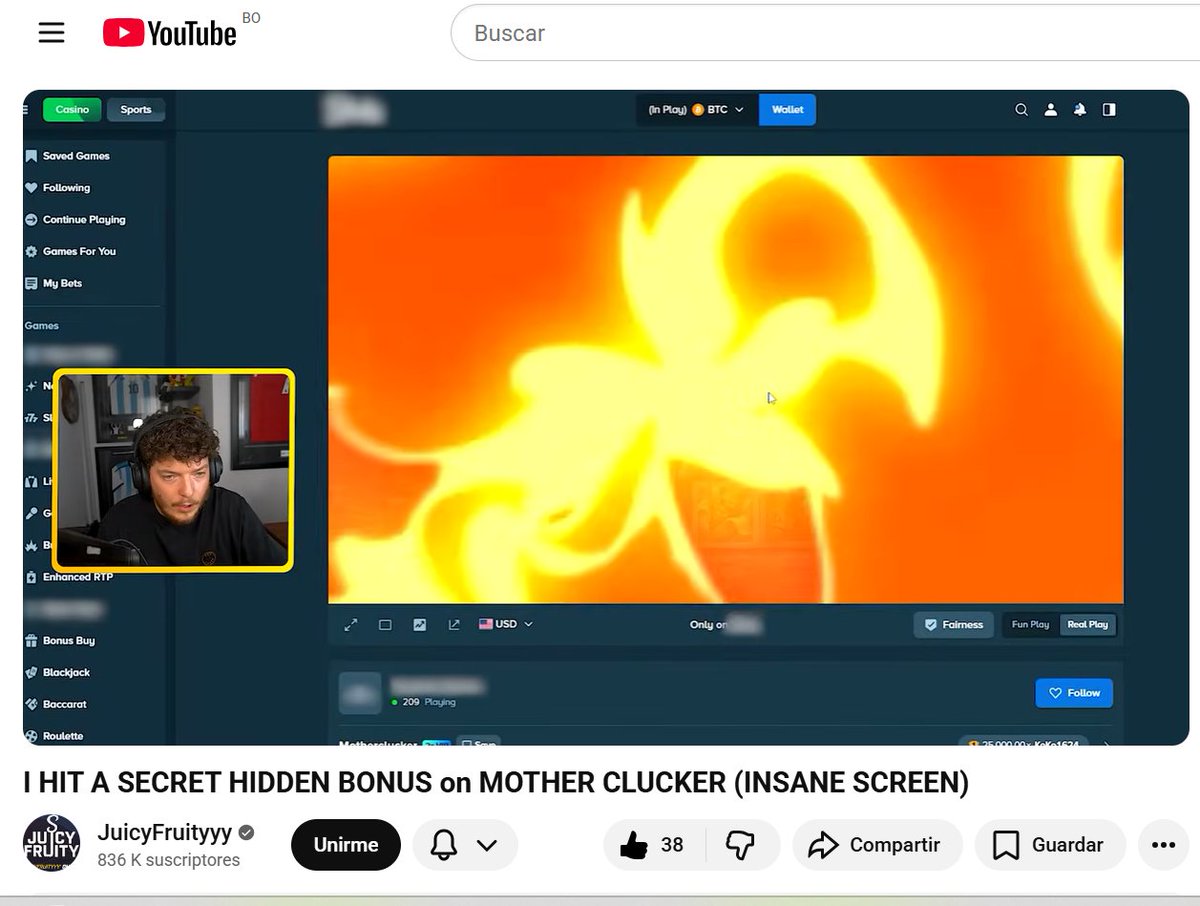Open Baccarat sidebar item

pyautogui.click(x=56, y=705)
